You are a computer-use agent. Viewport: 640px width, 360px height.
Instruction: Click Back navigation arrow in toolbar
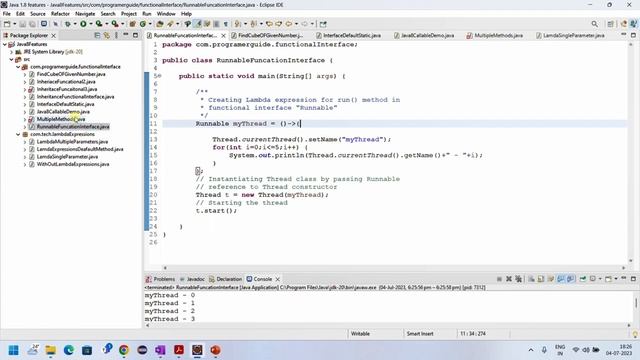pos(289,24)
